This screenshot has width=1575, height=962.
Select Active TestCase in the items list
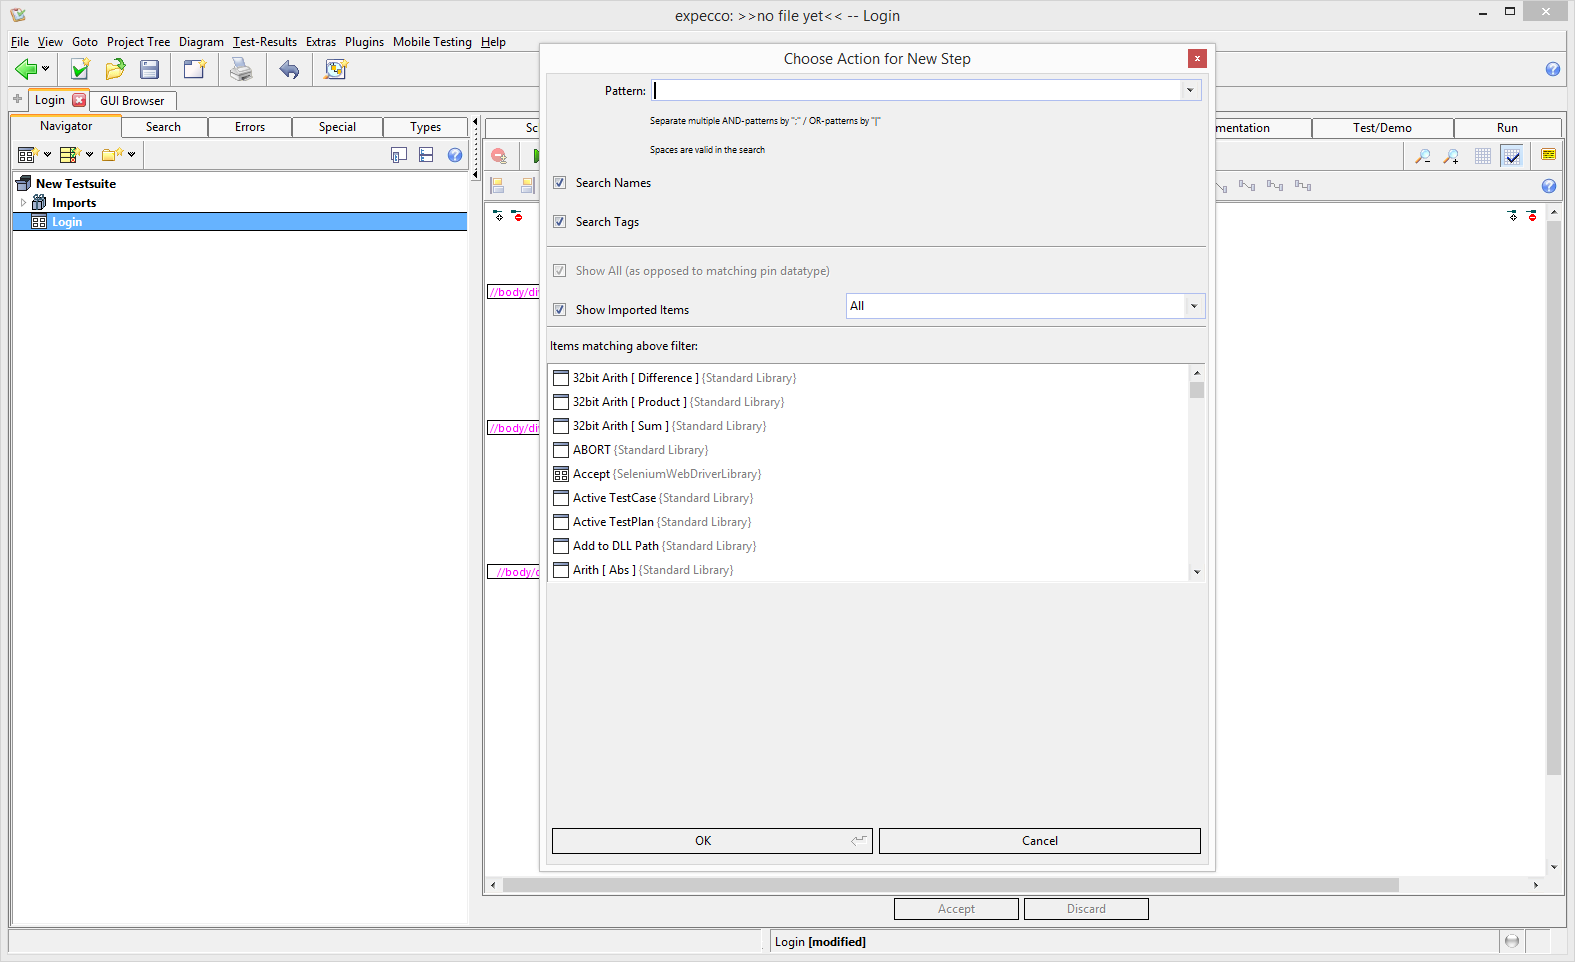614,498
